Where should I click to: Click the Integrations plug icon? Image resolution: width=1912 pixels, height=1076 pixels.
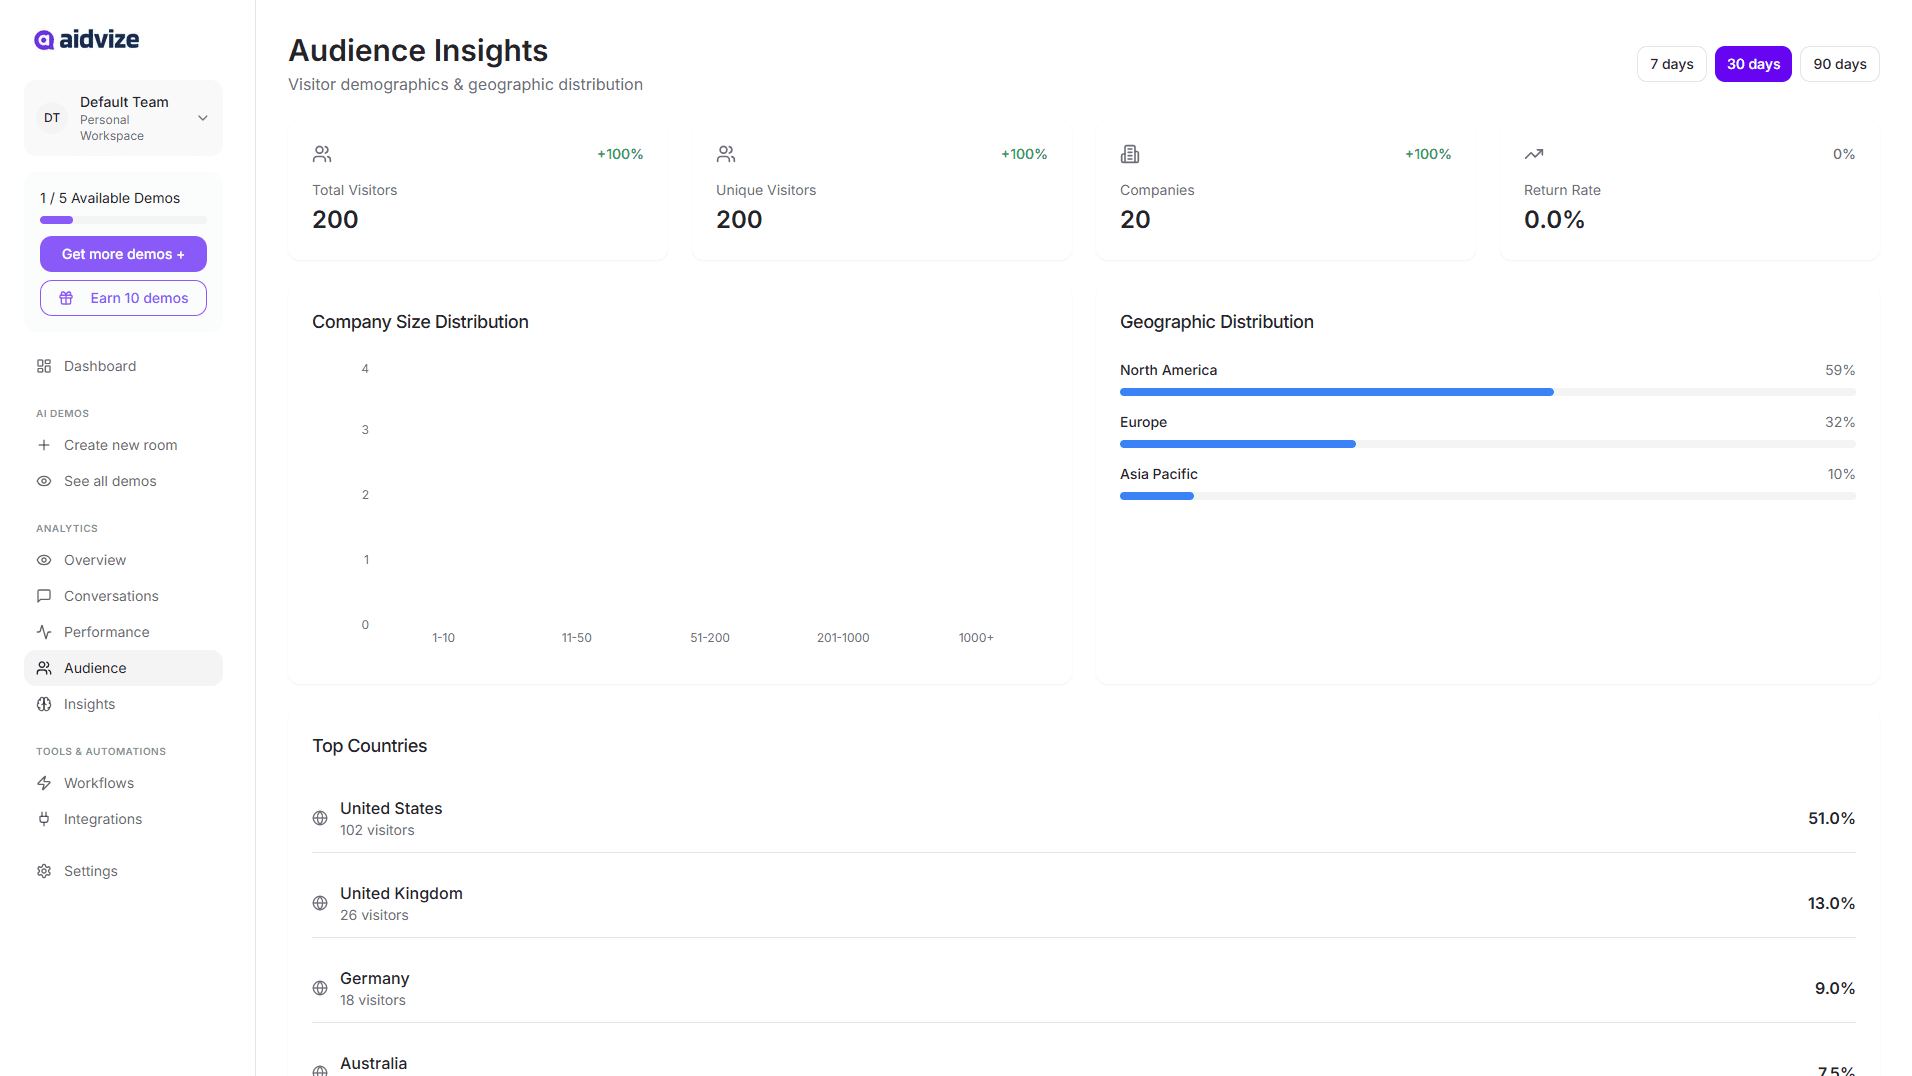(x=44, y=819)
